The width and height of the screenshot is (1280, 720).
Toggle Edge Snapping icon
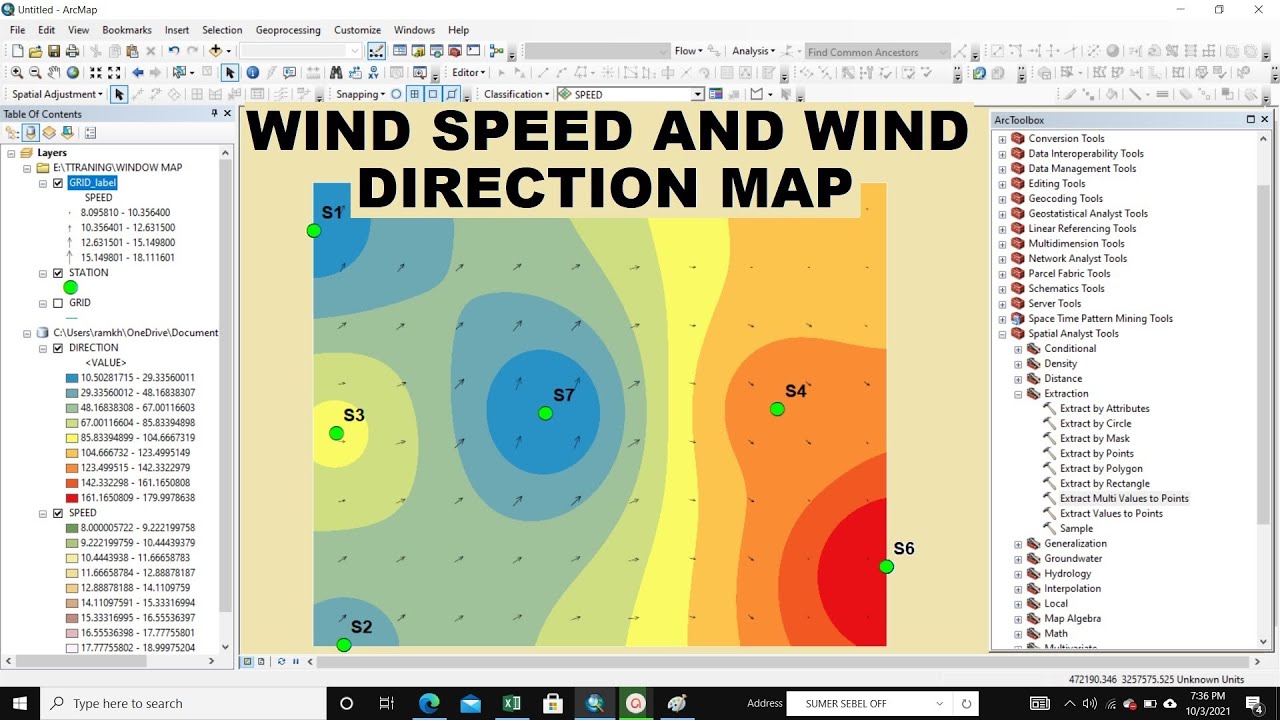point(452,94)
